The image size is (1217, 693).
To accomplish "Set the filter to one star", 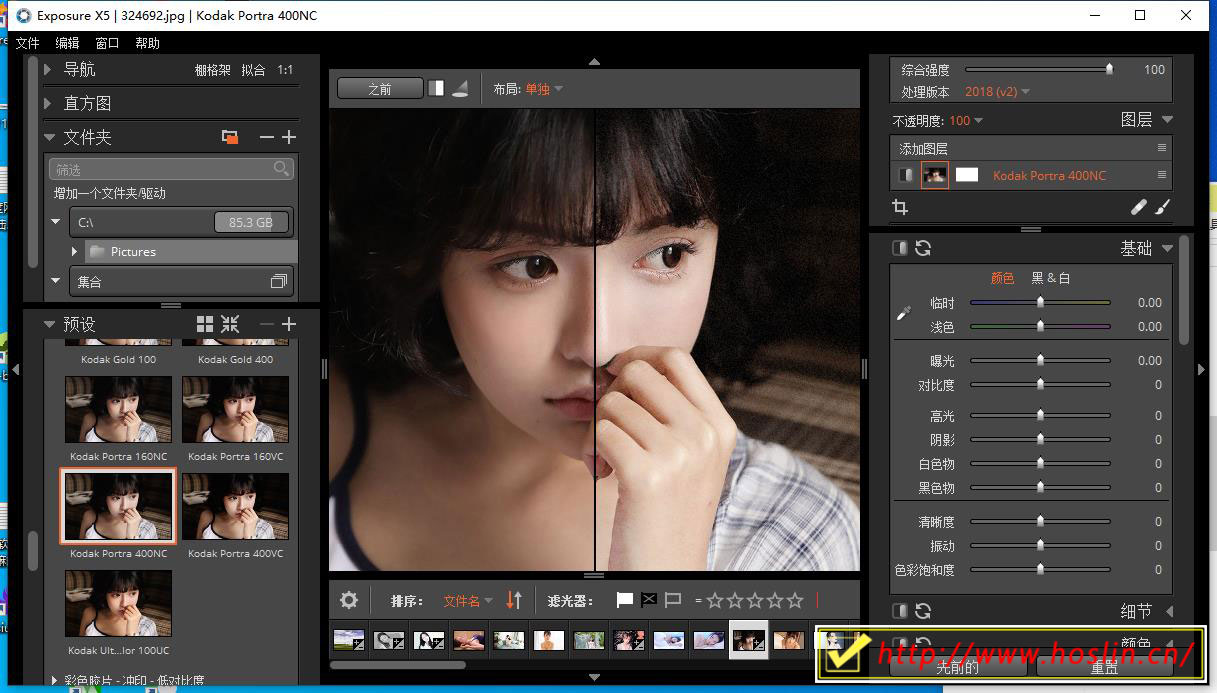I will coord(715,601).
